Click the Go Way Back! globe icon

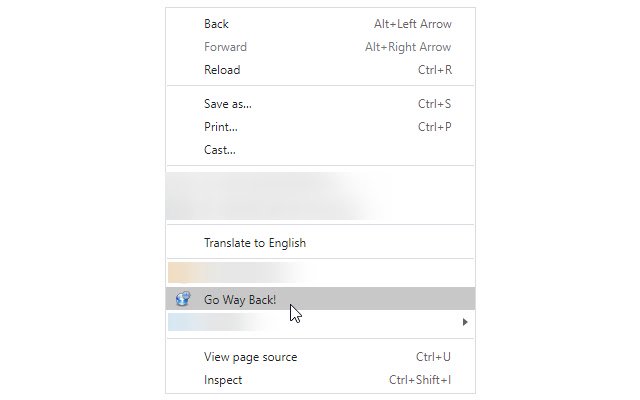click(183, 299)
